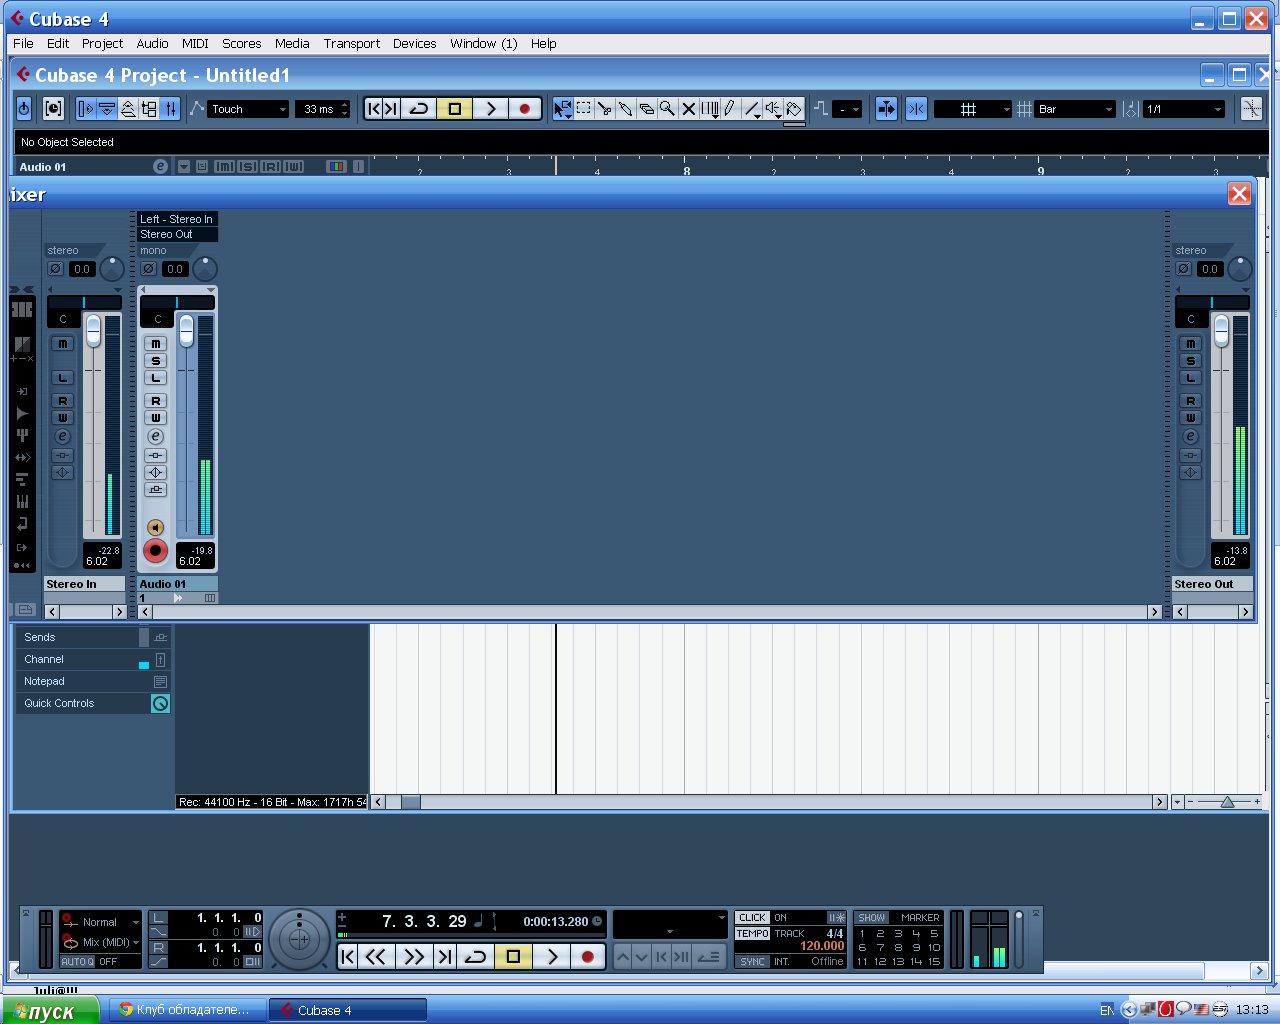Viewport: 1280px width, 1024px height.
Task: Open the File menu
Action: coord(23,43)
